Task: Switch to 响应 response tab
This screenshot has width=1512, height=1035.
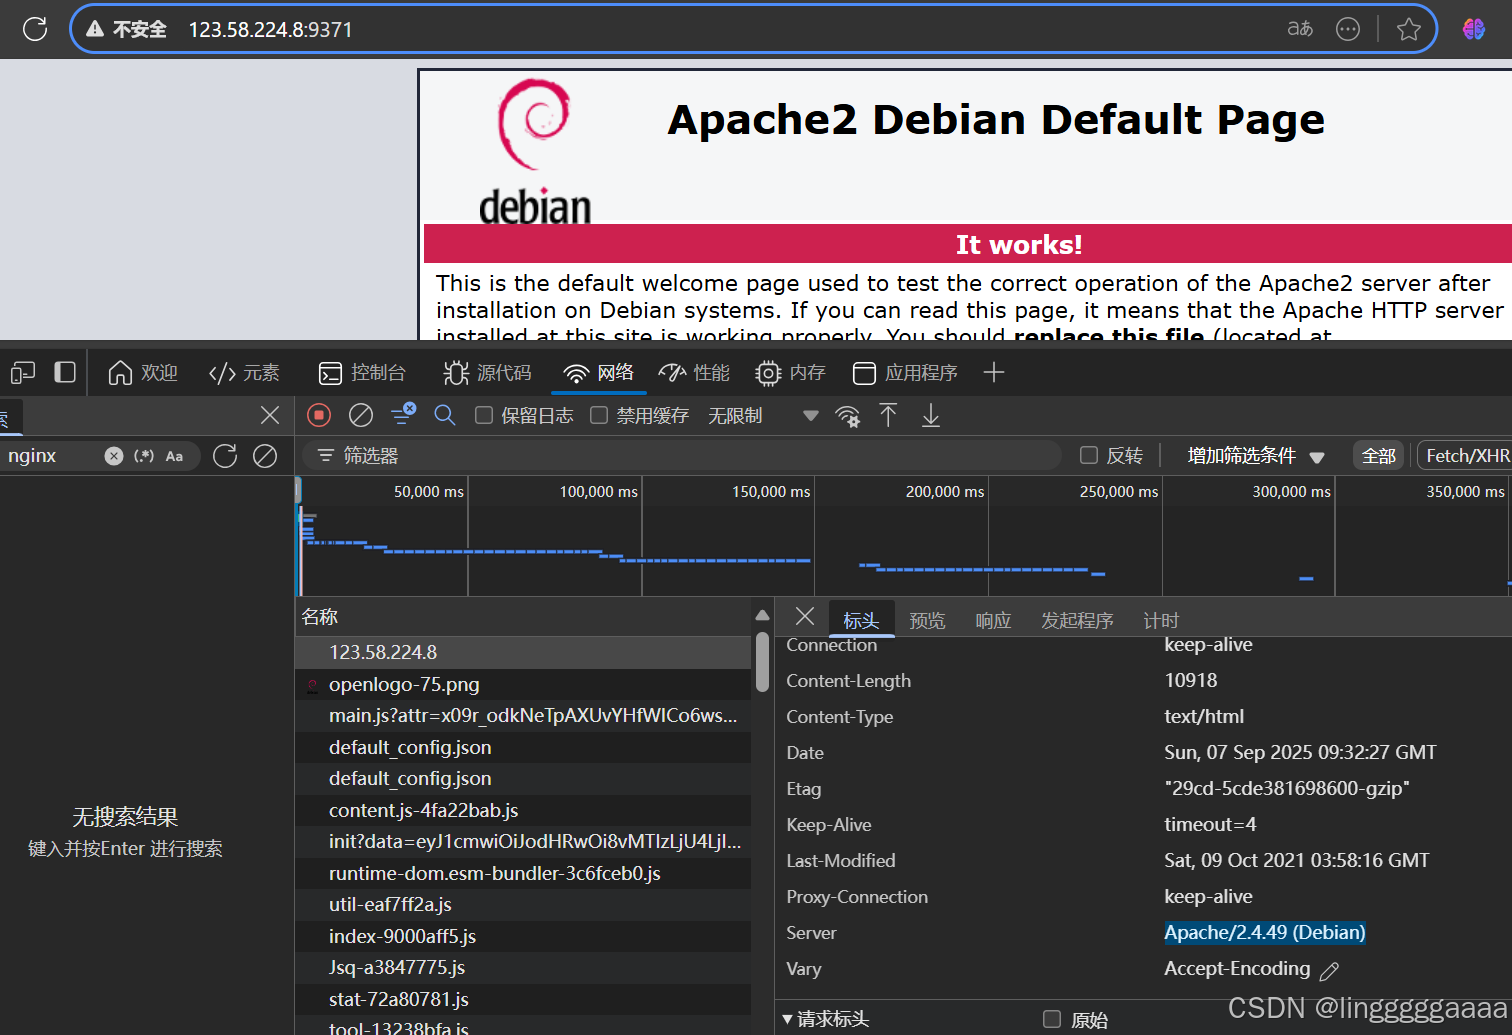Action: (993, 620)
